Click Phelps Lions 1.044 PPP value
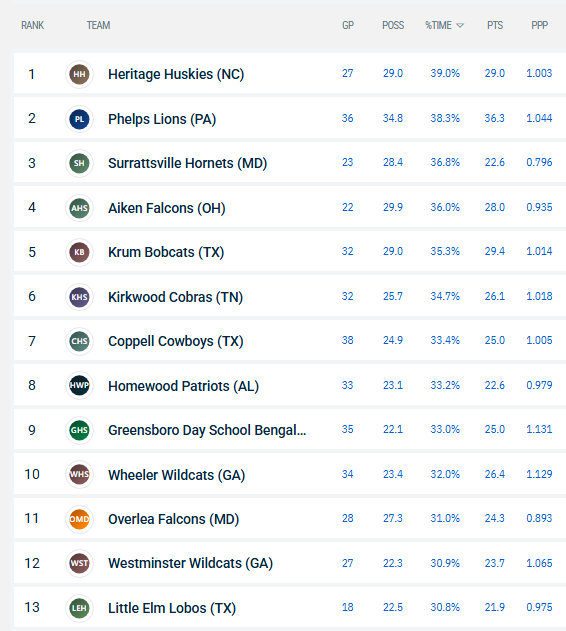This screenshot has height=631, width=566. pyautogui.click(x=539, y=118)
